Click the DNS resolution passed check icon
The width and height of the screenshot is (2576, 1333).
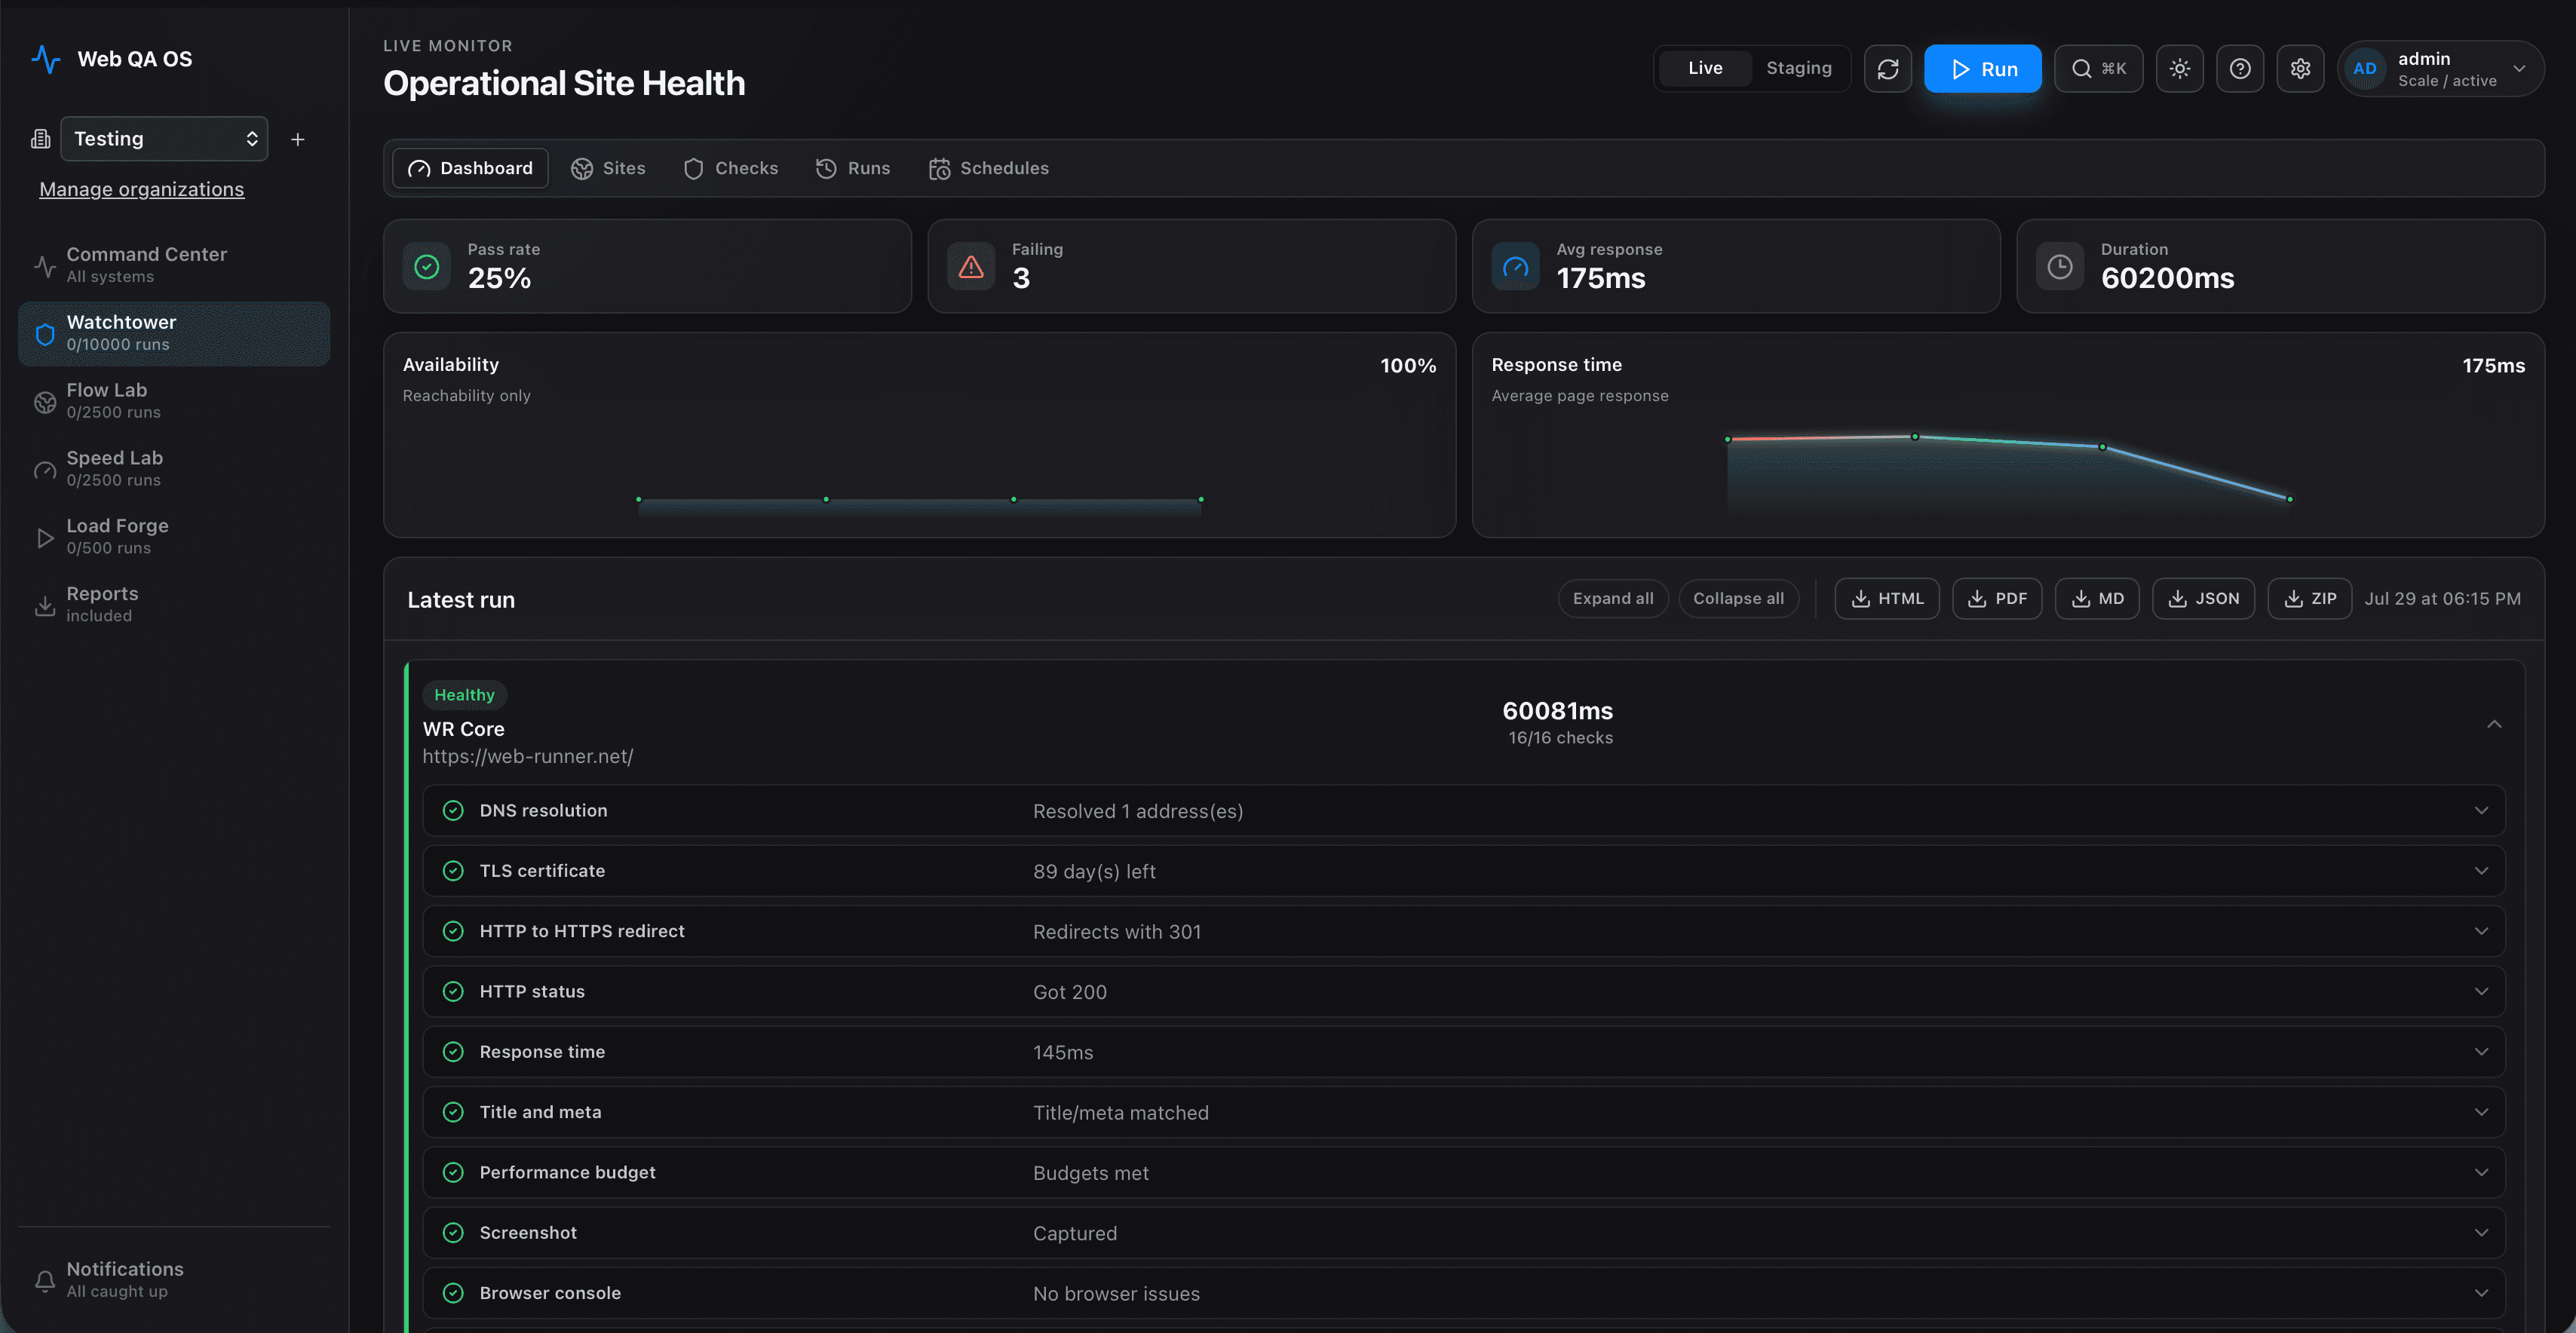[453, 811]
